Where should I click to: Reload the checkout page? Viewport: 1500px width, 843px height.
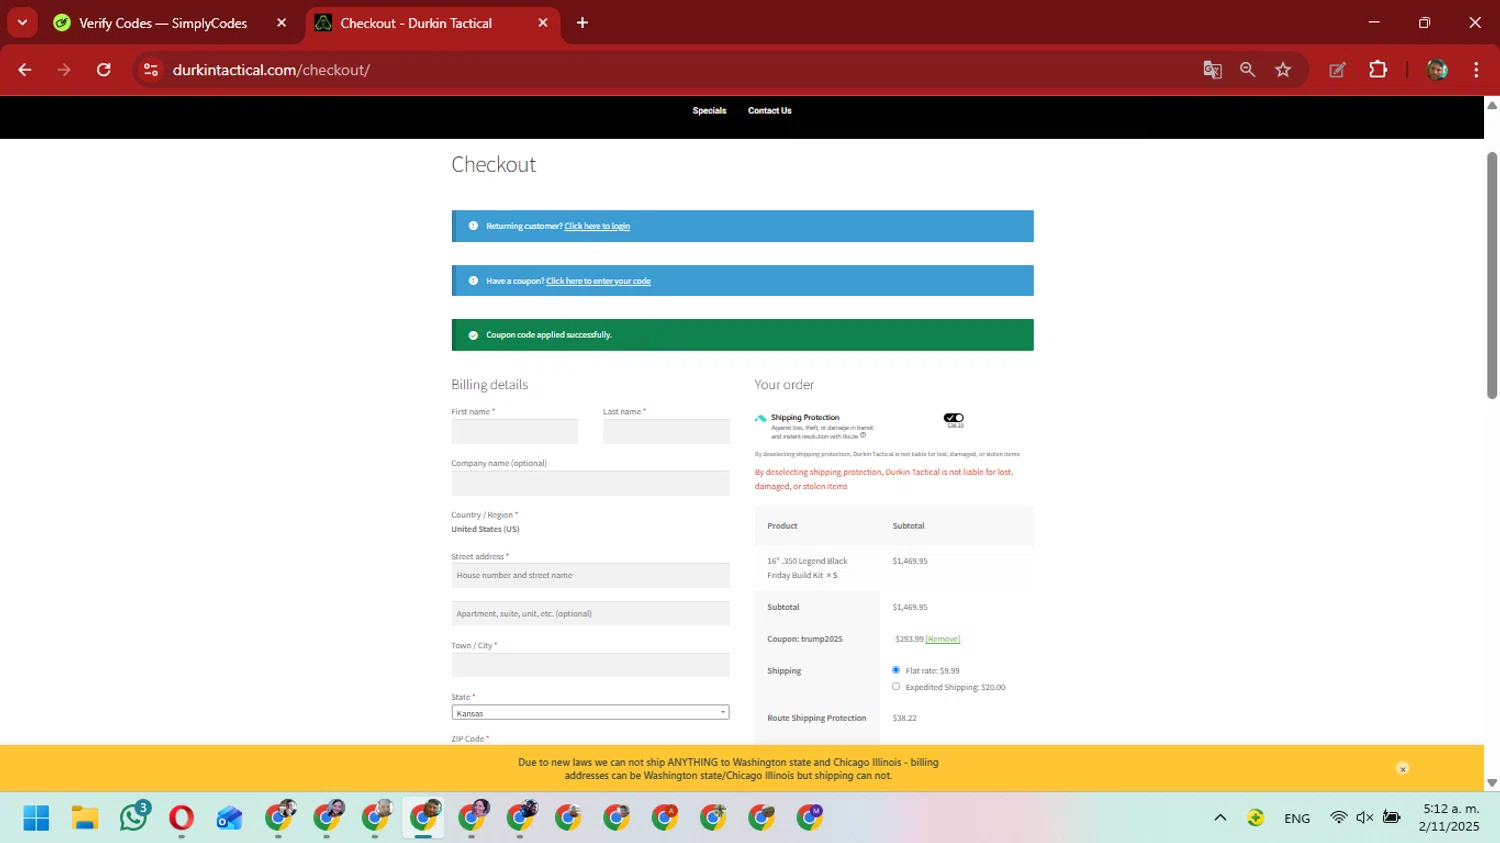104,70
